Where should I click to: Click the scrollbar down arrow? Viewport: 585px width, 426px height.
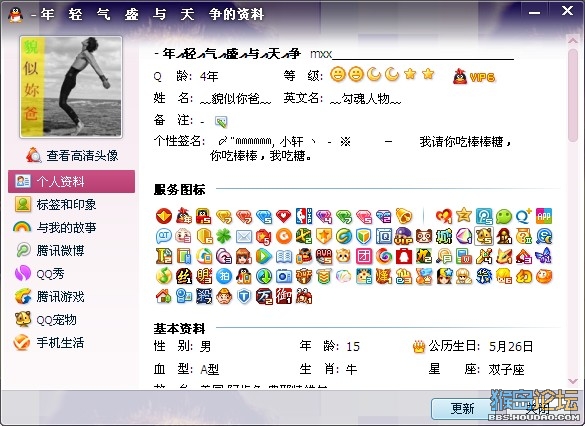pos(573,381)
